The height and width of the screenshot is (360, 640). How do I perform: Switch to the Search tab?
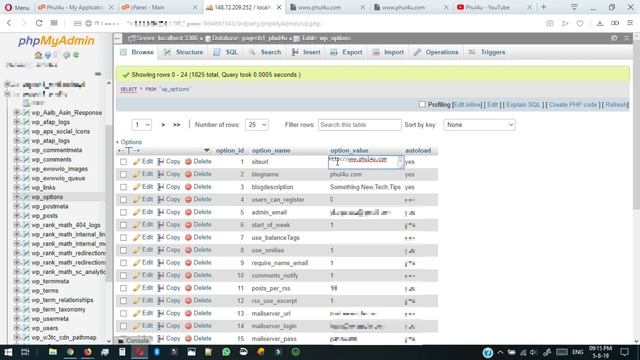point(265,52)
